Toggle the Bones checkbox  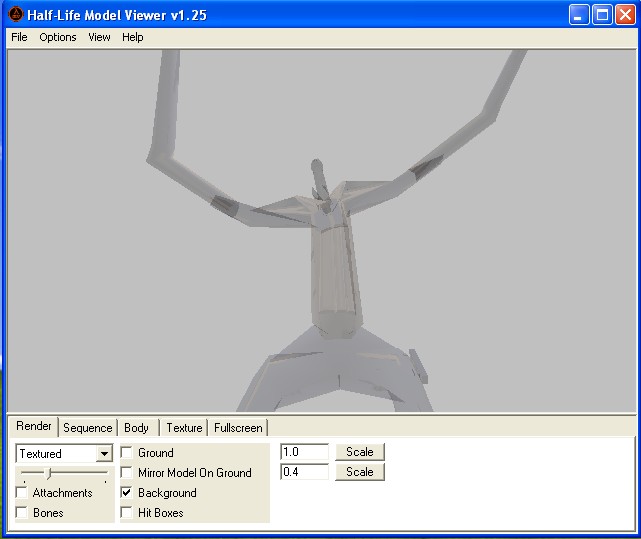tap(22, 513)
